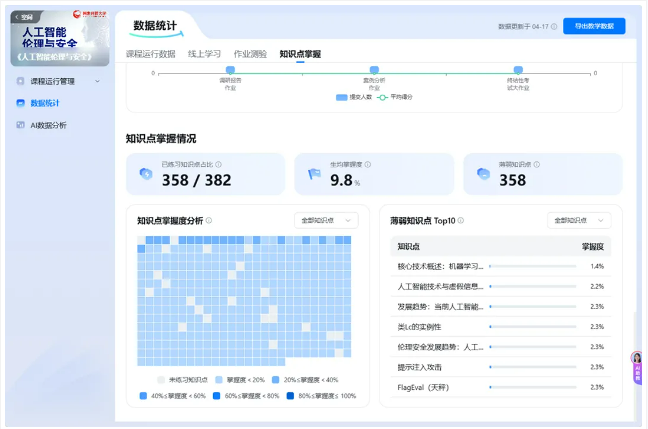The width and height of the screenshot is (648, 429).
Task: Click the info icon beside 薄弱知识点 Top10
Action: pyautogui.click(x=460, y=221)
